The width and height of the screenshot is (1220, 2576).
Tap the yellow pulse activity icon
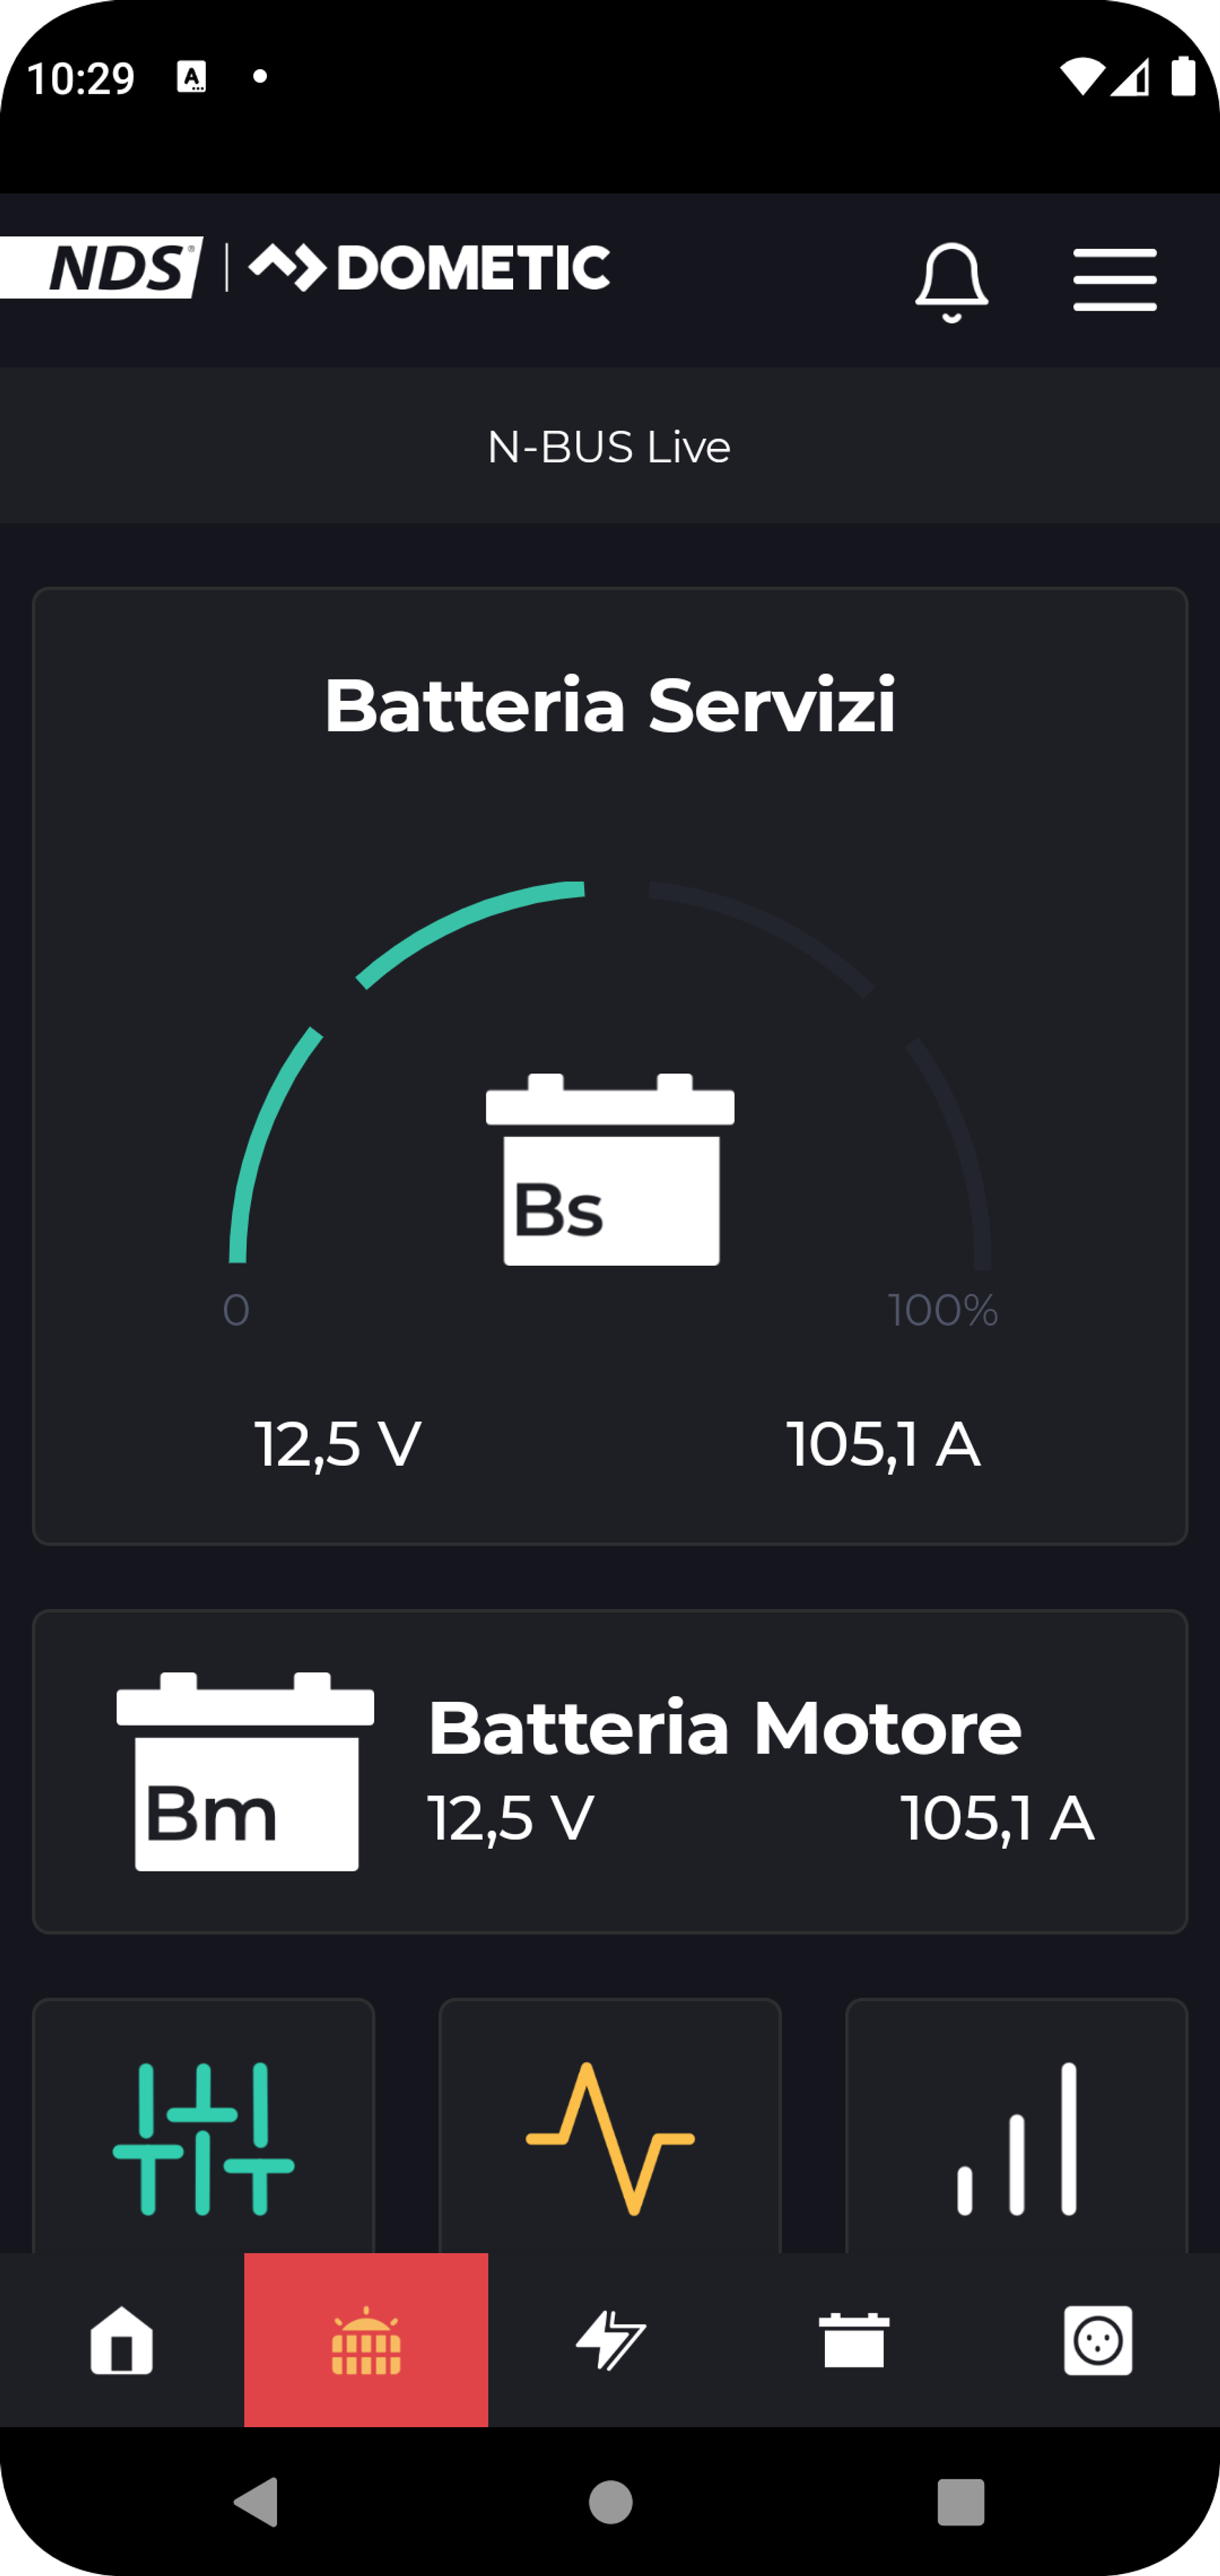coord(610,2138)
